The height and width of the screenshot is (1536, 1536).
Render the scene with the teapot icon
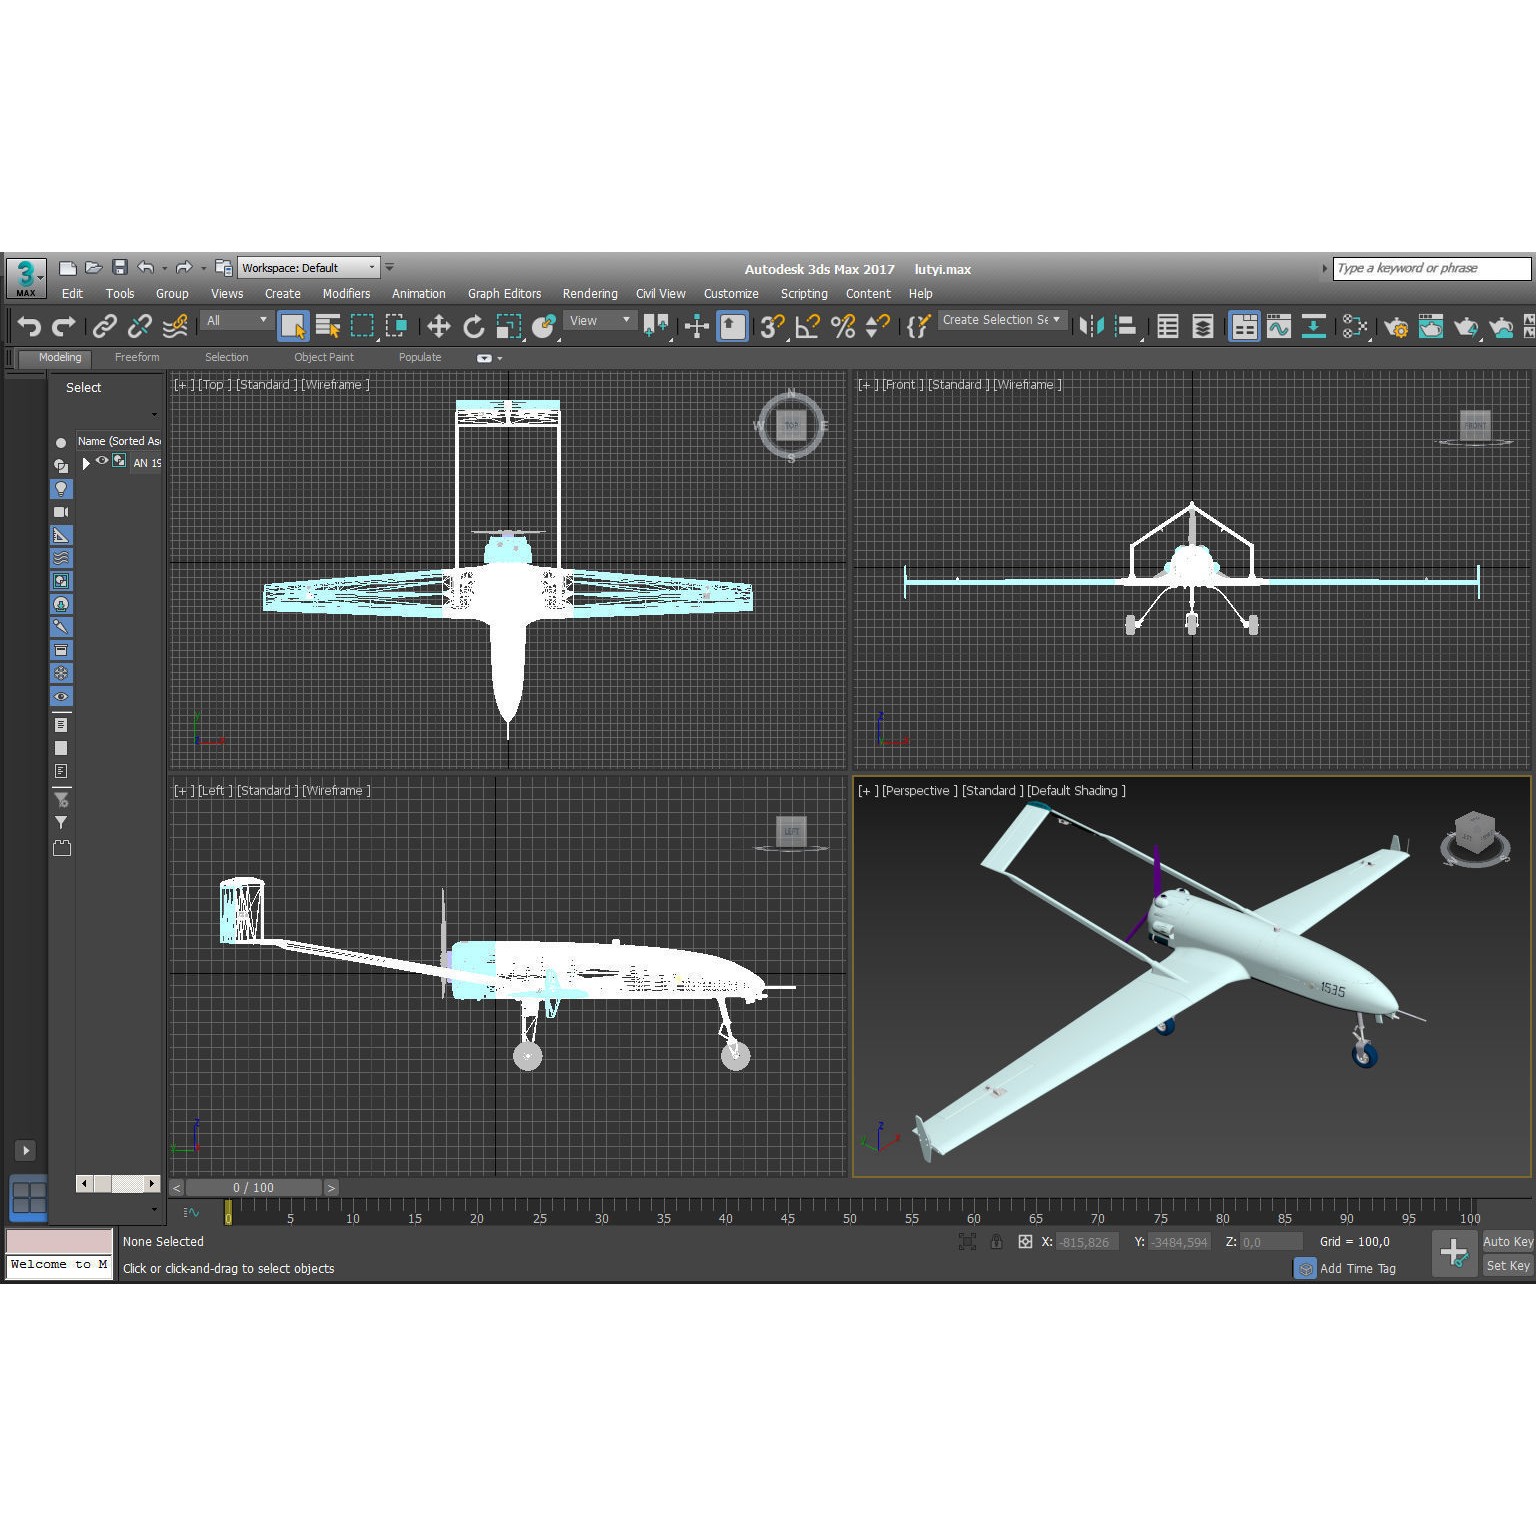coord(1467,326)
